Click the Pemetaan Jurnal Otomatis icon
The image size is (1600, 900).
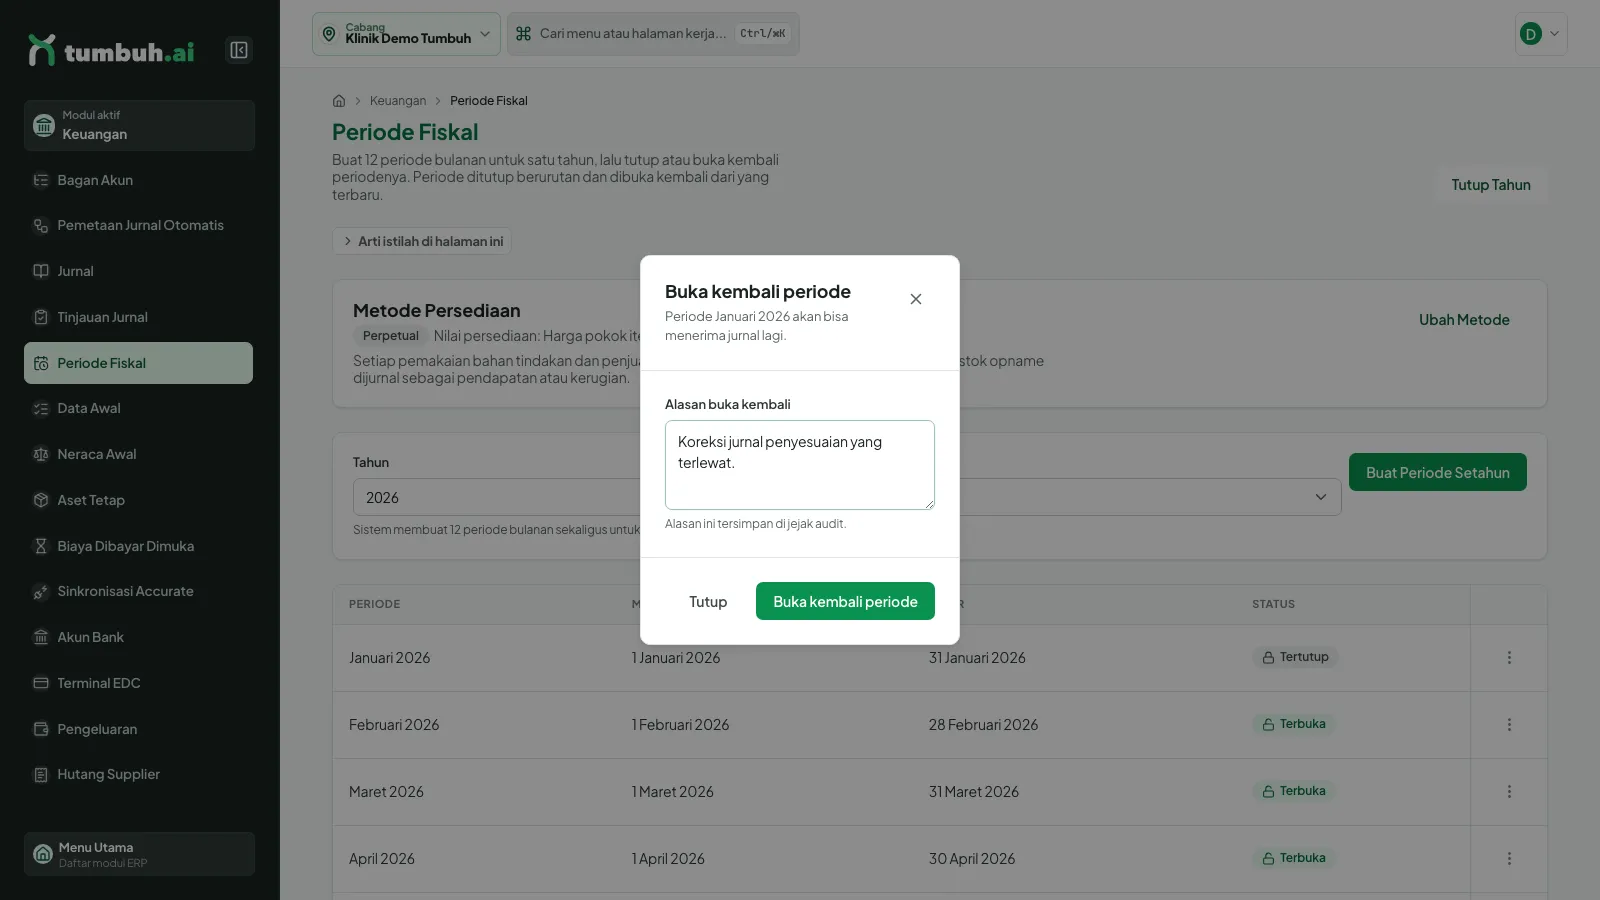pyautogui.click(x=41, y=226)
